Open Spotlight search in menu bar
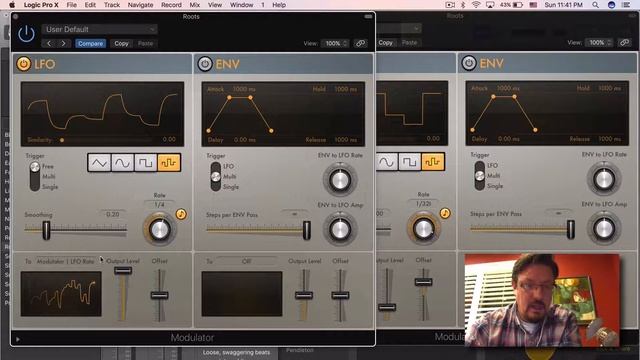 [x=596, y=5]
